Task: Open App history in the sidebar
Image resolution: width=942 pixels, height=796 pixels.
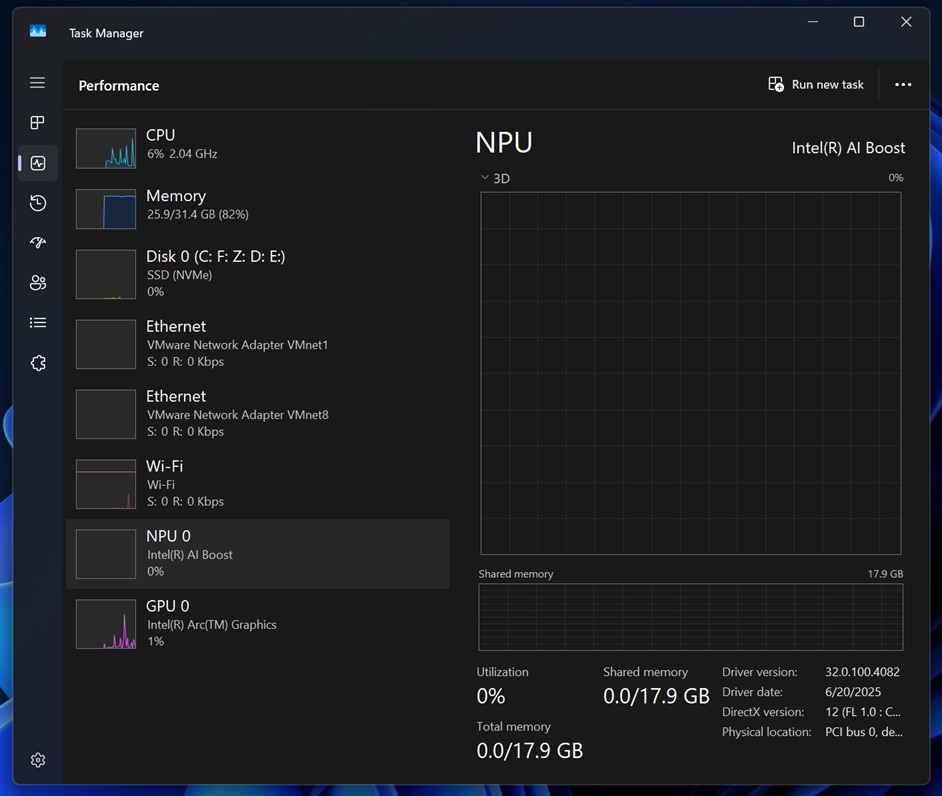Action: 37,202
